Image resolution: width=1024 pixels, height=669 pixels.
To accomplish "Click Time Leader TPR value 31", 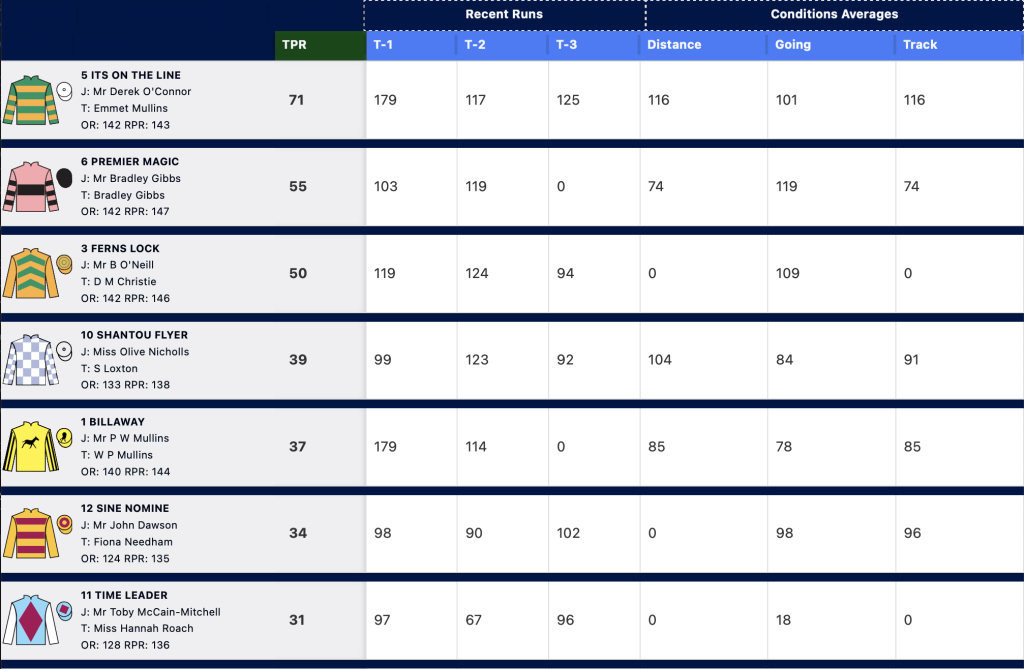I will click(x=297, y=620).
